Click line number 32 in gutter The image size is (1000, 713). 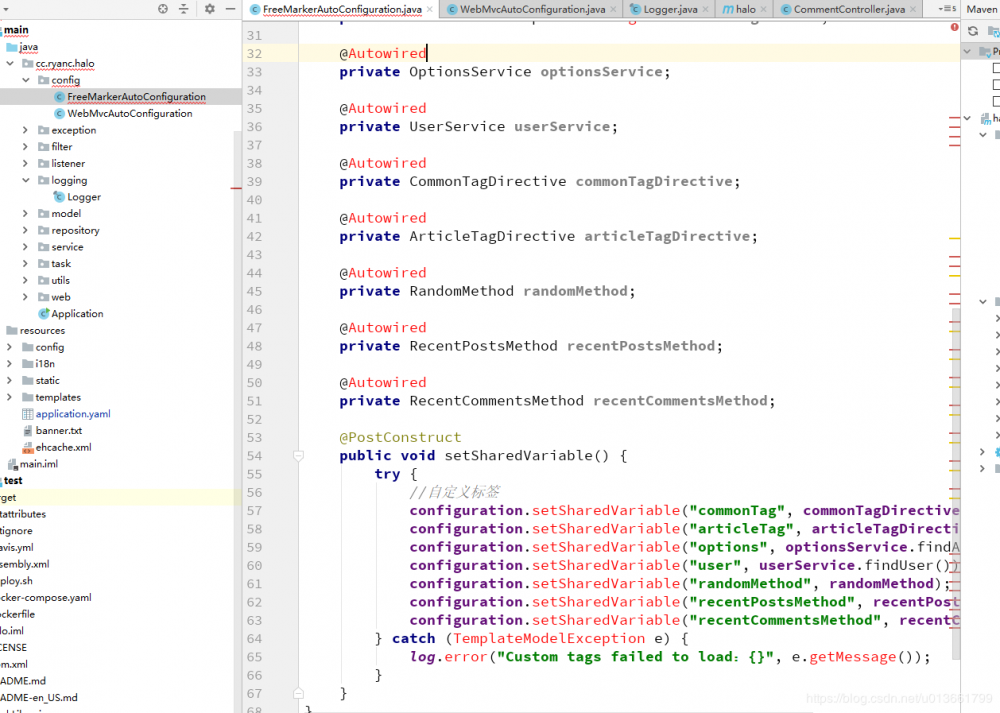coord(254,54)
